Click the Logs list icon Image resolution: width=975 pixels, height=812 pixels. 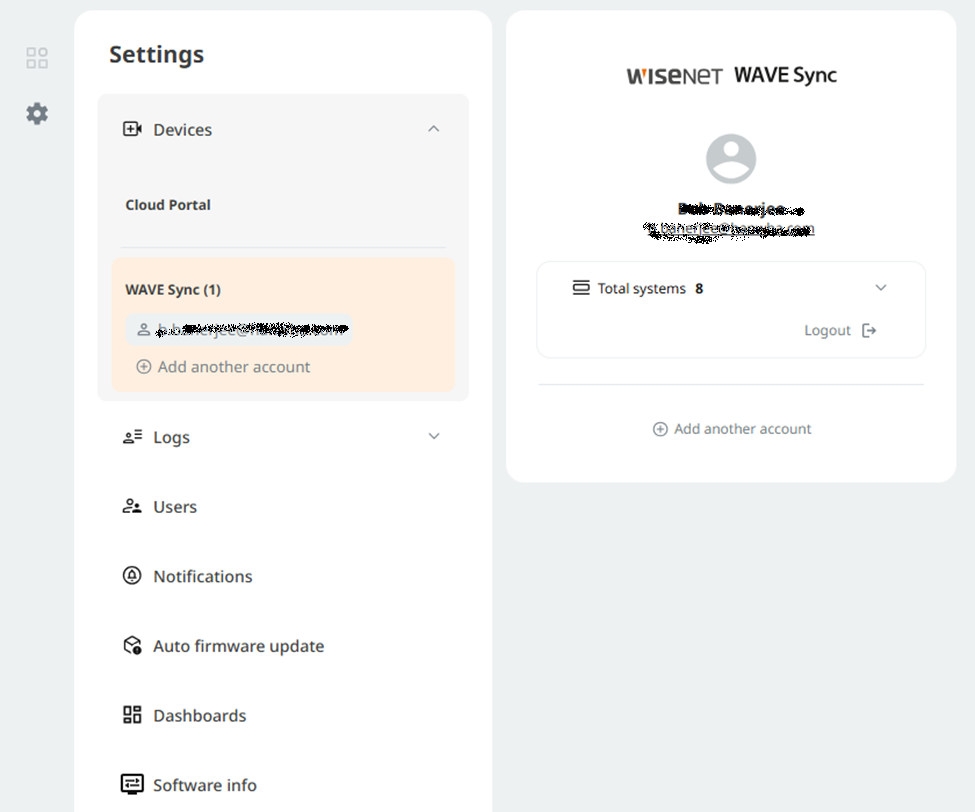click(x=132, y=436)
